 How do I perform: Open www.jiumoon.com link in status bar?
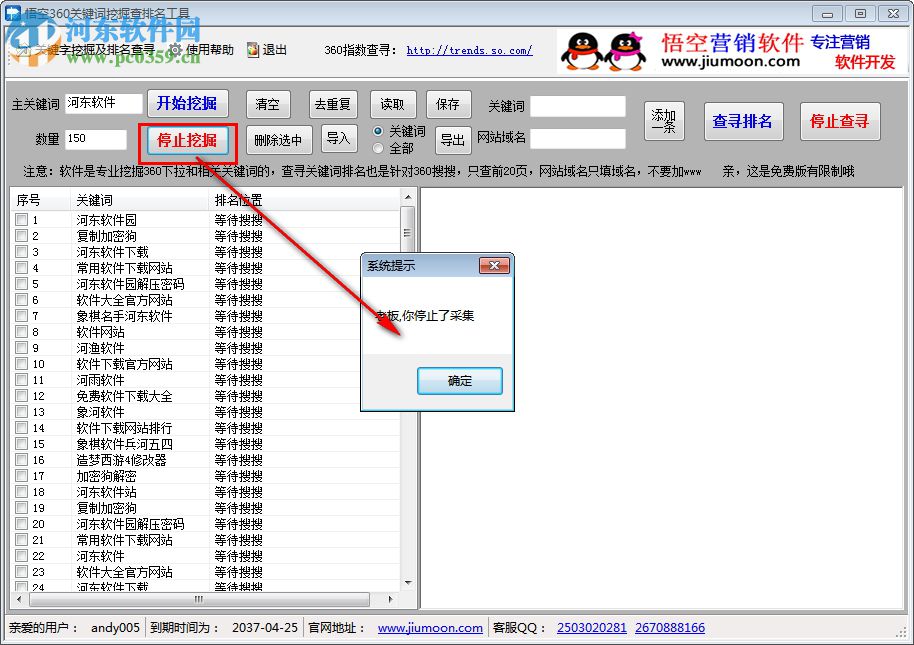tap(430, 628)
